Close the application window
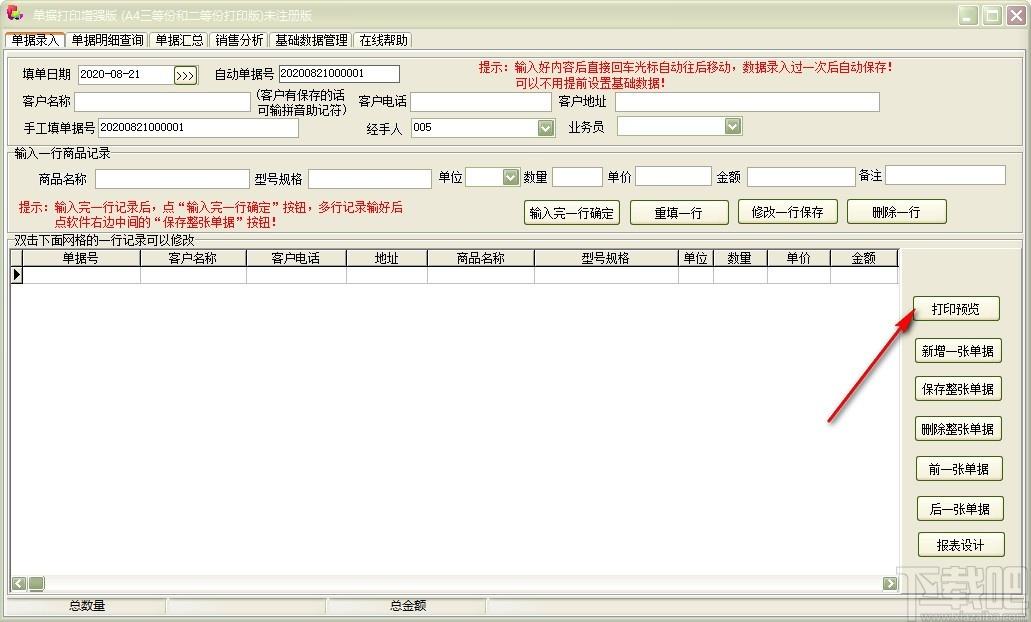1031x622 pixels. pos(1017,16)
